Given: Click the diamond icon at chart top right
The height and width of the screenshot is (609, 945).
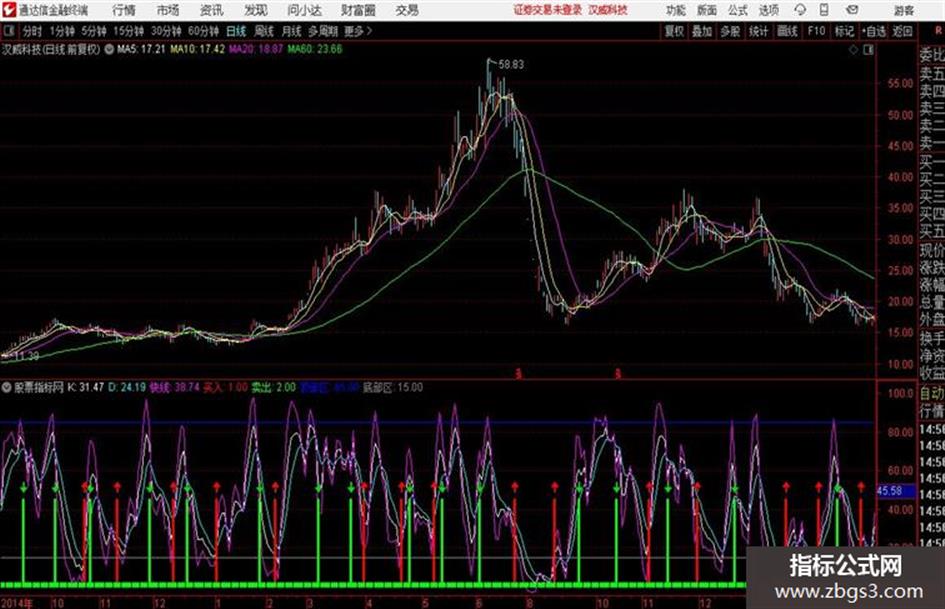Looking at the screenshot, I should (853, 50).
